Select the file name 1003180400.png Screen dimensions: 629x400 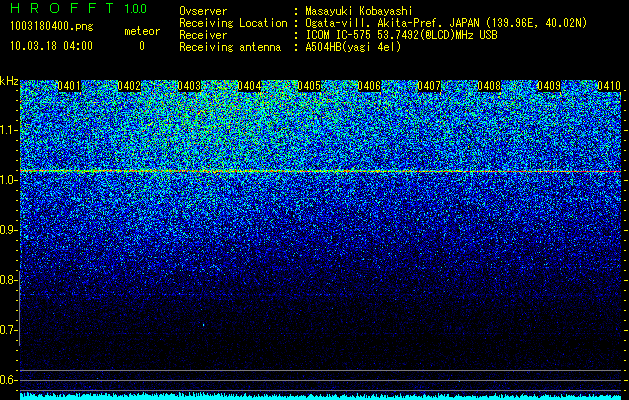tap(52, 27)
